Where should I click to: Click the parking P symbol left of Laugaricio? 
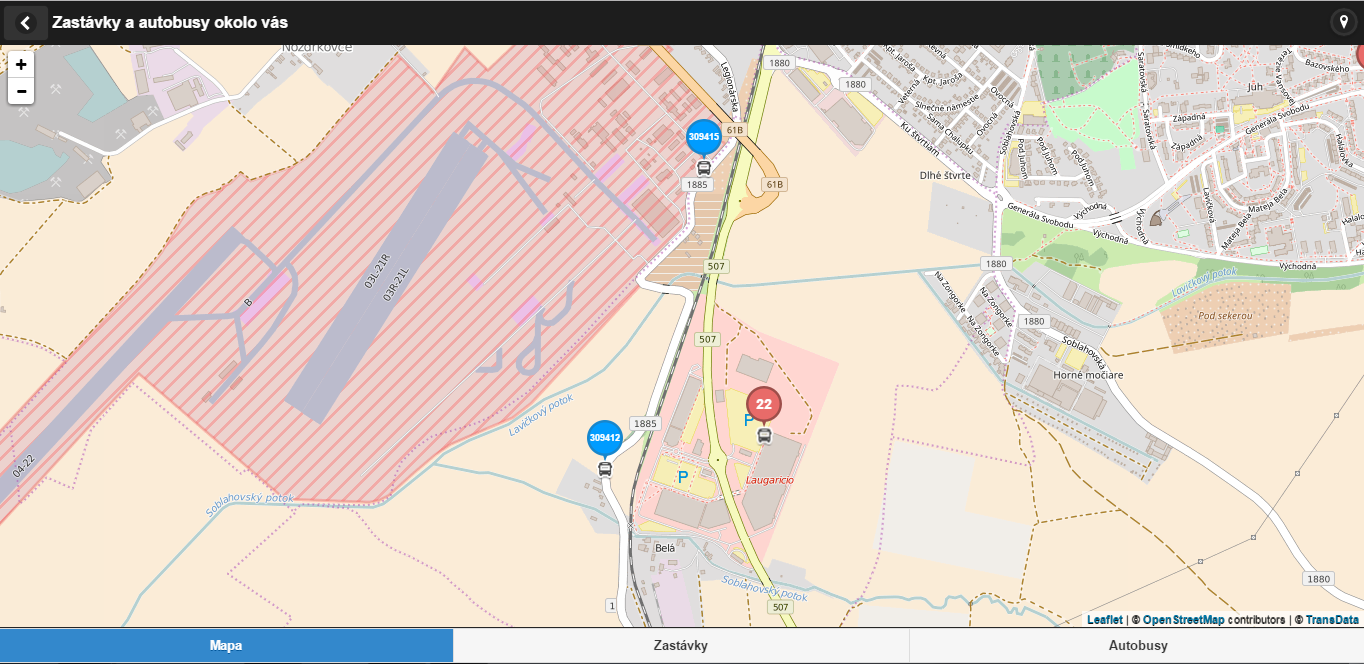[x=683, y=478]
